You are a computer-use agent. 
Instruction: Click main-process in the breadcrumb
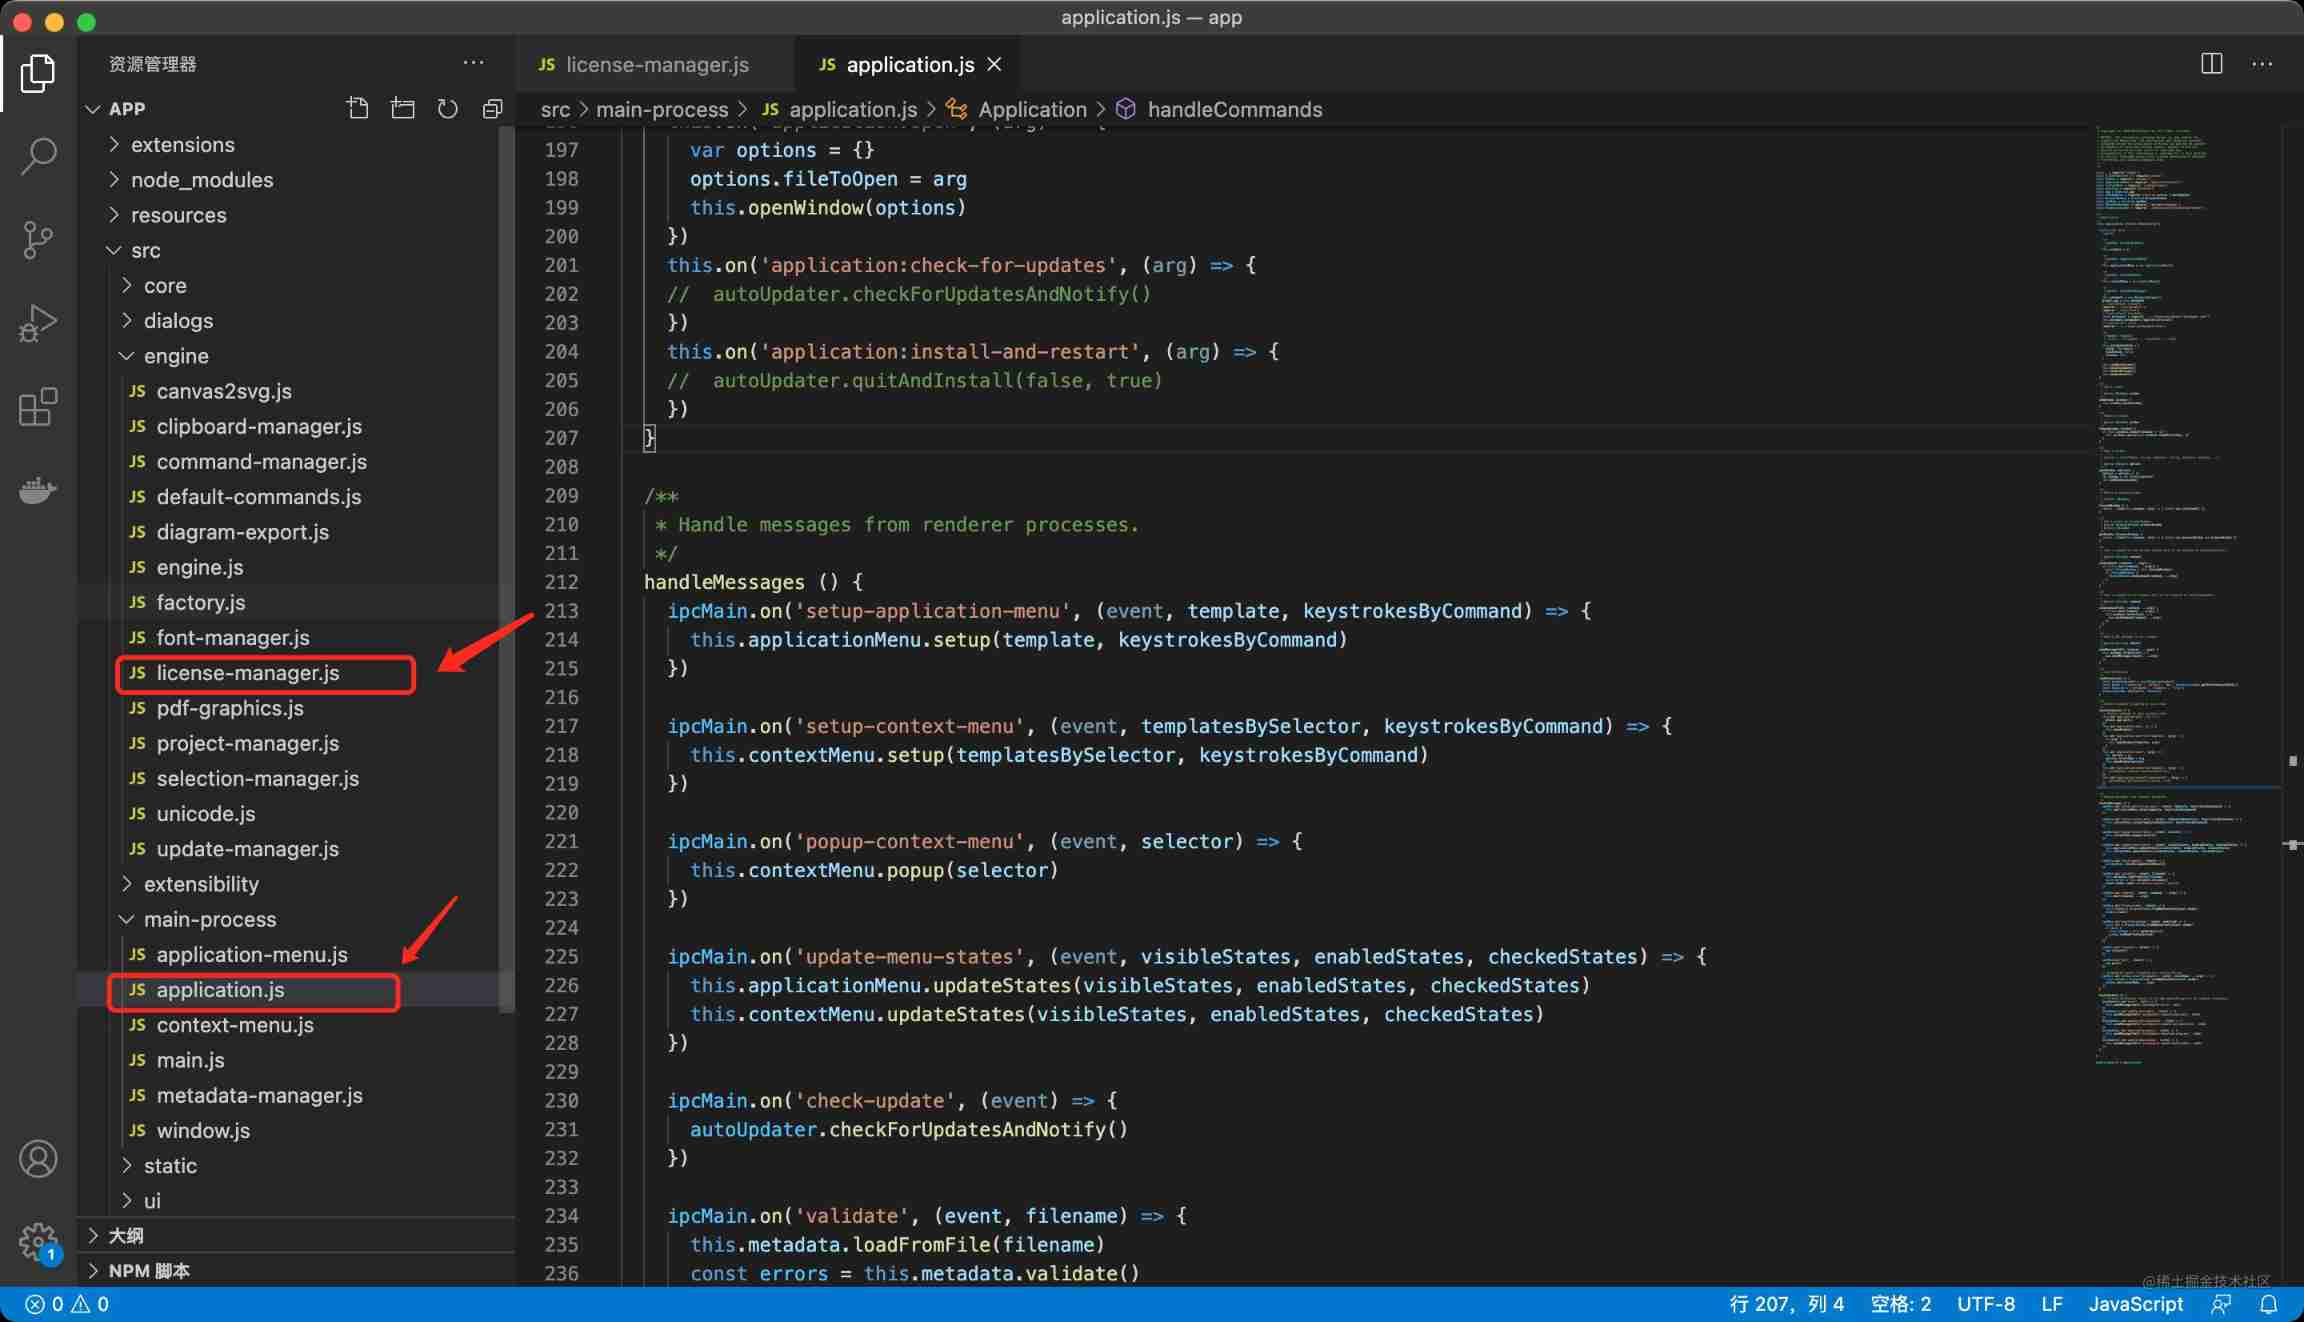point(662,109)
